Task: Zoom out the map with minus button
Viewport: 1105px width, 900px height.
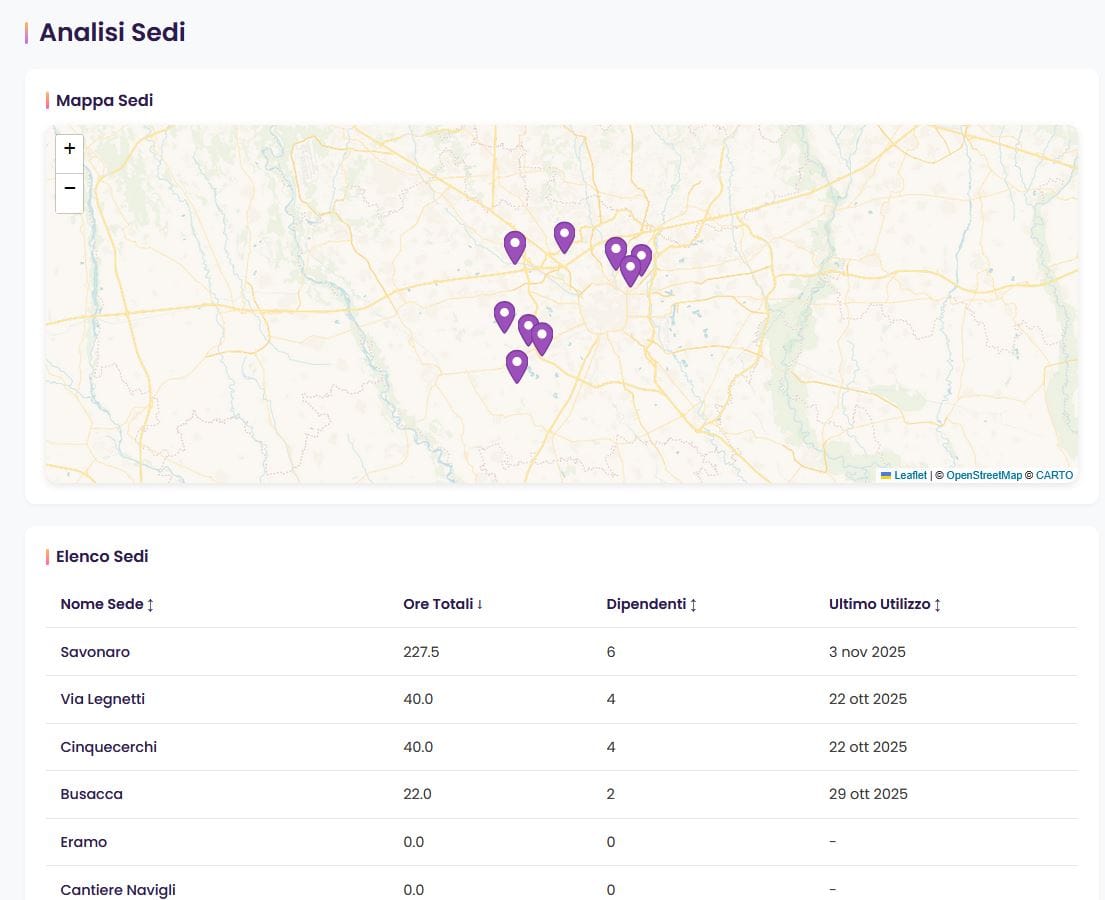Action: pyautogui.click(x=69, y=188)
